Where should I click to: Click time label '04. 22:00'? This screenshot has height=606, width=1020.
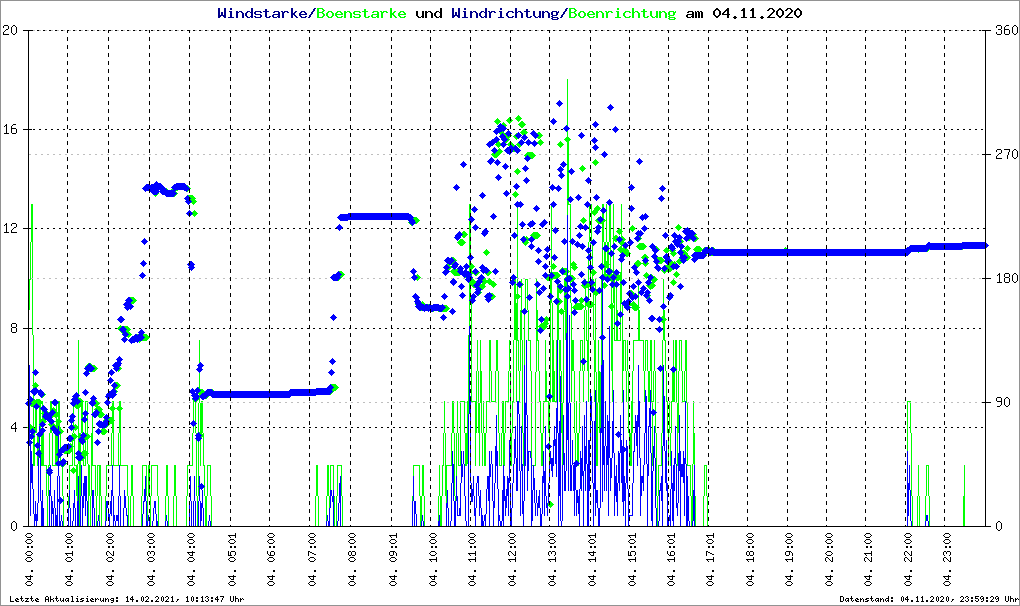[x=907, y=559]
